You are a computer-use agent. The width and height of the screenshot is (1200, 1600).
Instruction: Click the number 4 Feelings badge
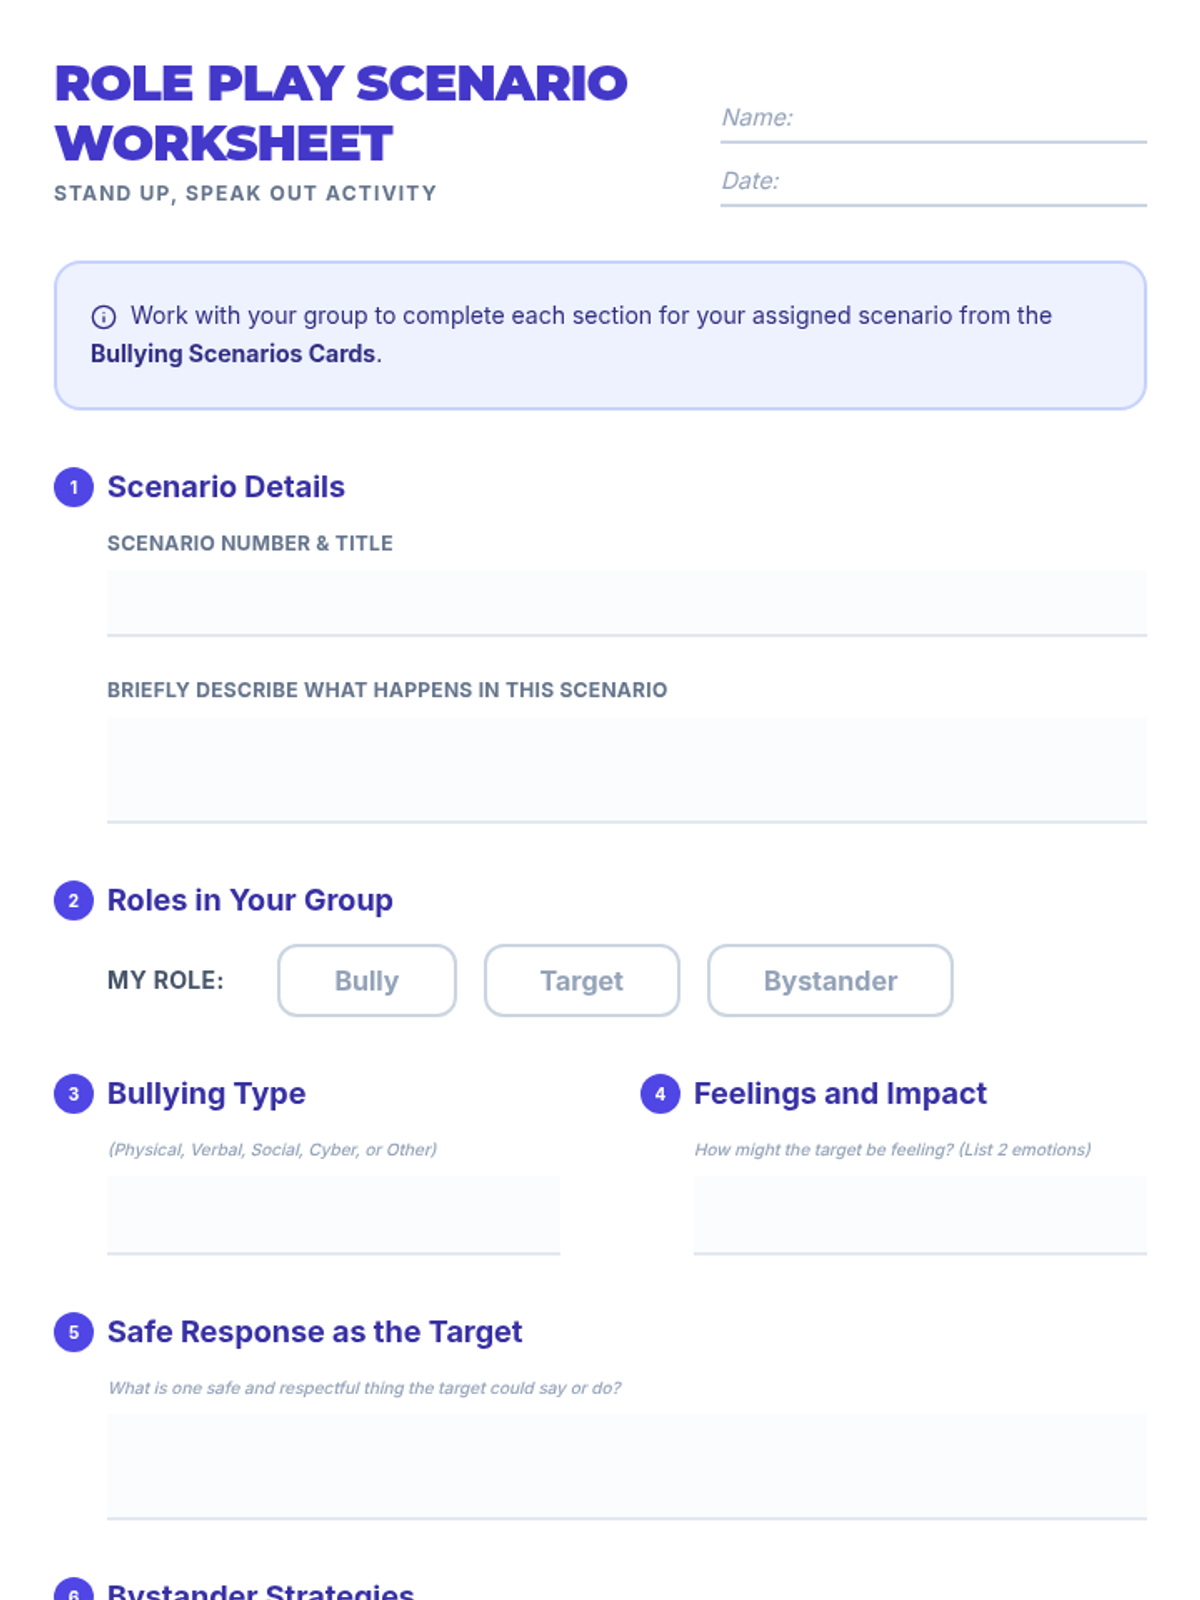point(660,1094)
